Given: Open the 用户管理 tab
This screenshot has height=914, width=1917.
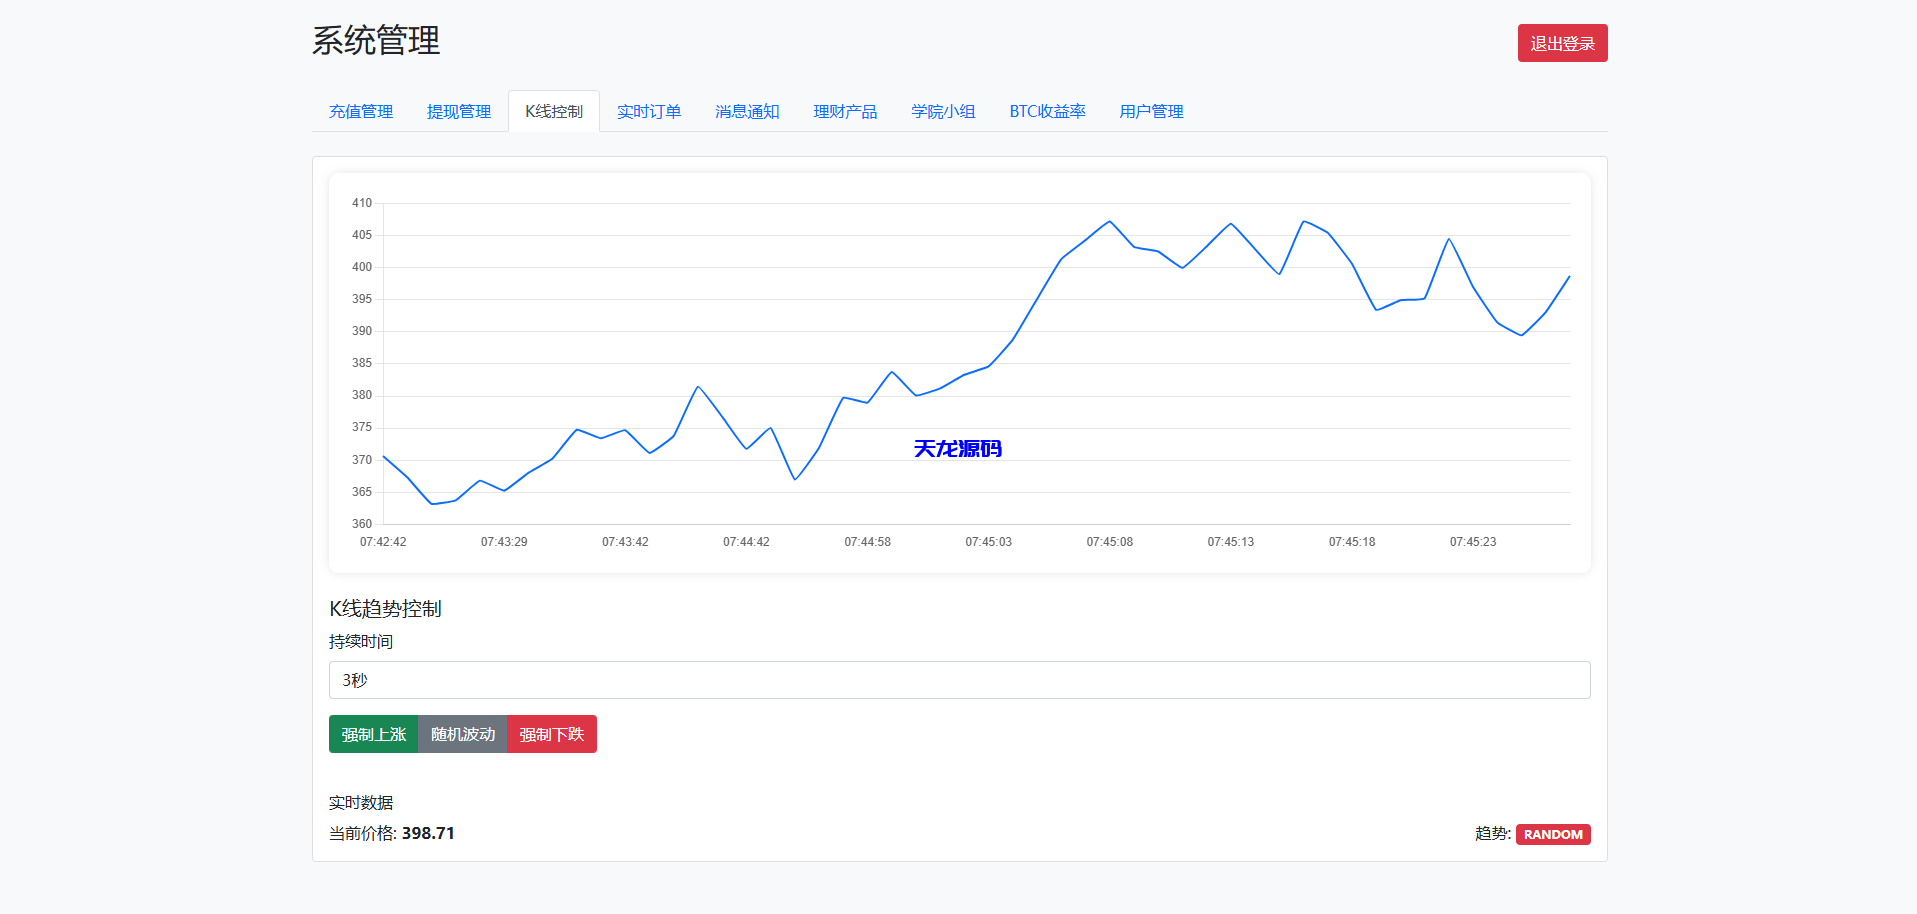Looking at the screenshot, I should point(1151,112).
